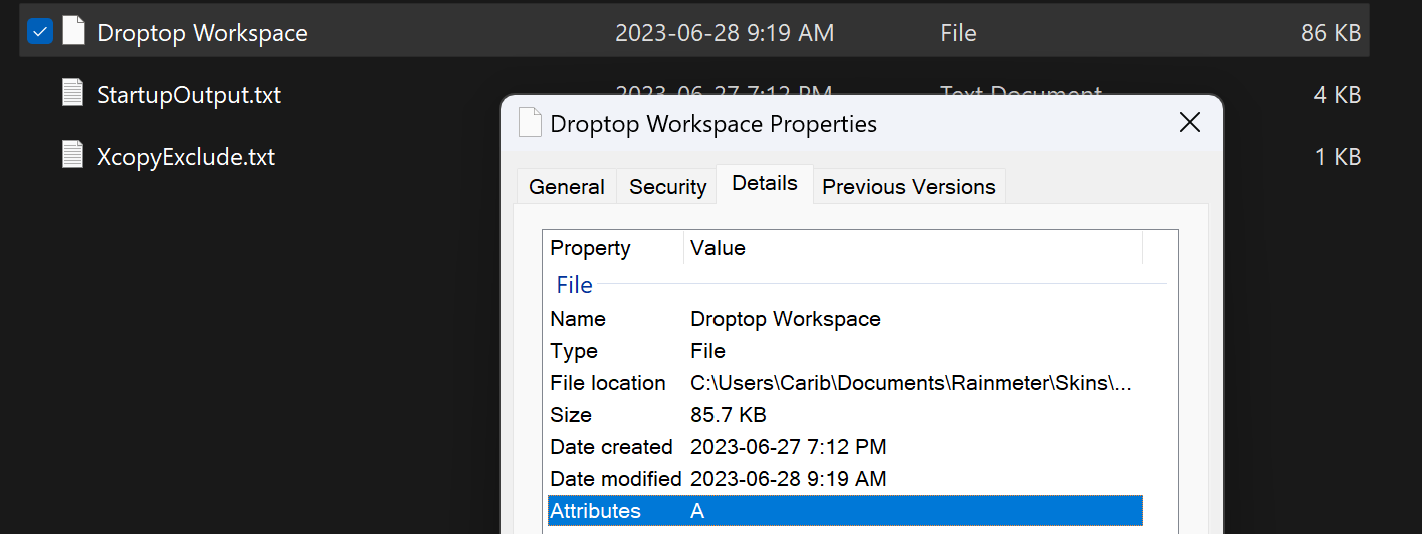1422x534 pixels.
Task: Open the Security tab
Action: click(667, 186)
